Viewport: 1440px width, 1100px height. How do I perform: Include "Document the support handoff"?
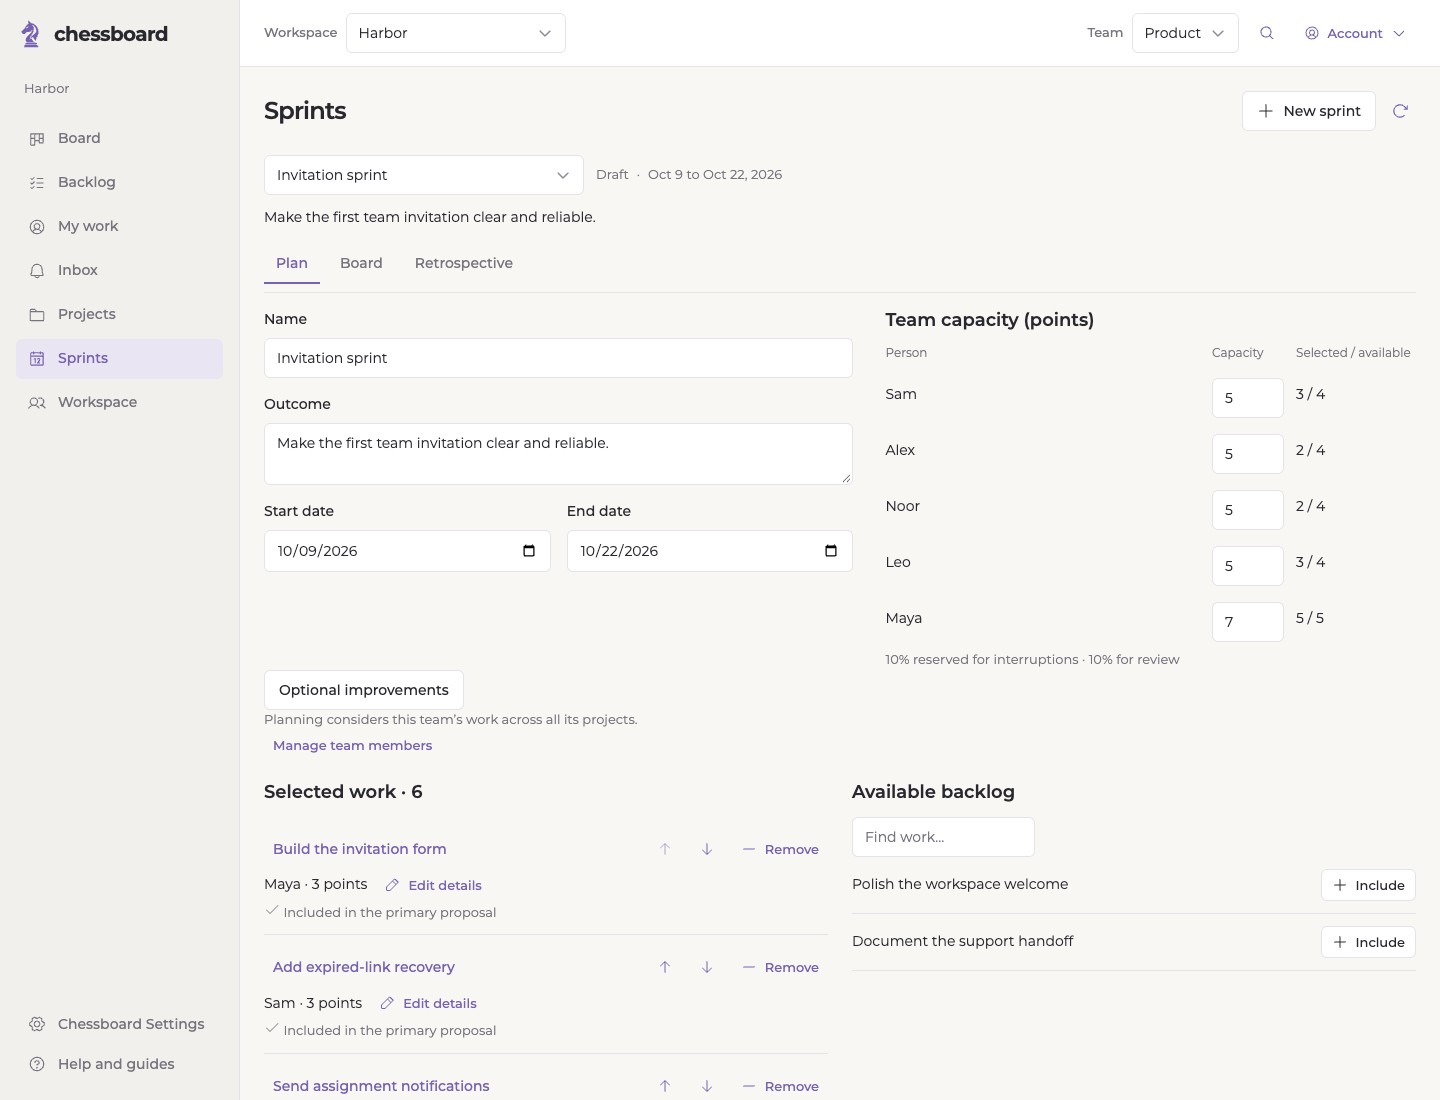pyautogui.click(x=1368, y=942)
